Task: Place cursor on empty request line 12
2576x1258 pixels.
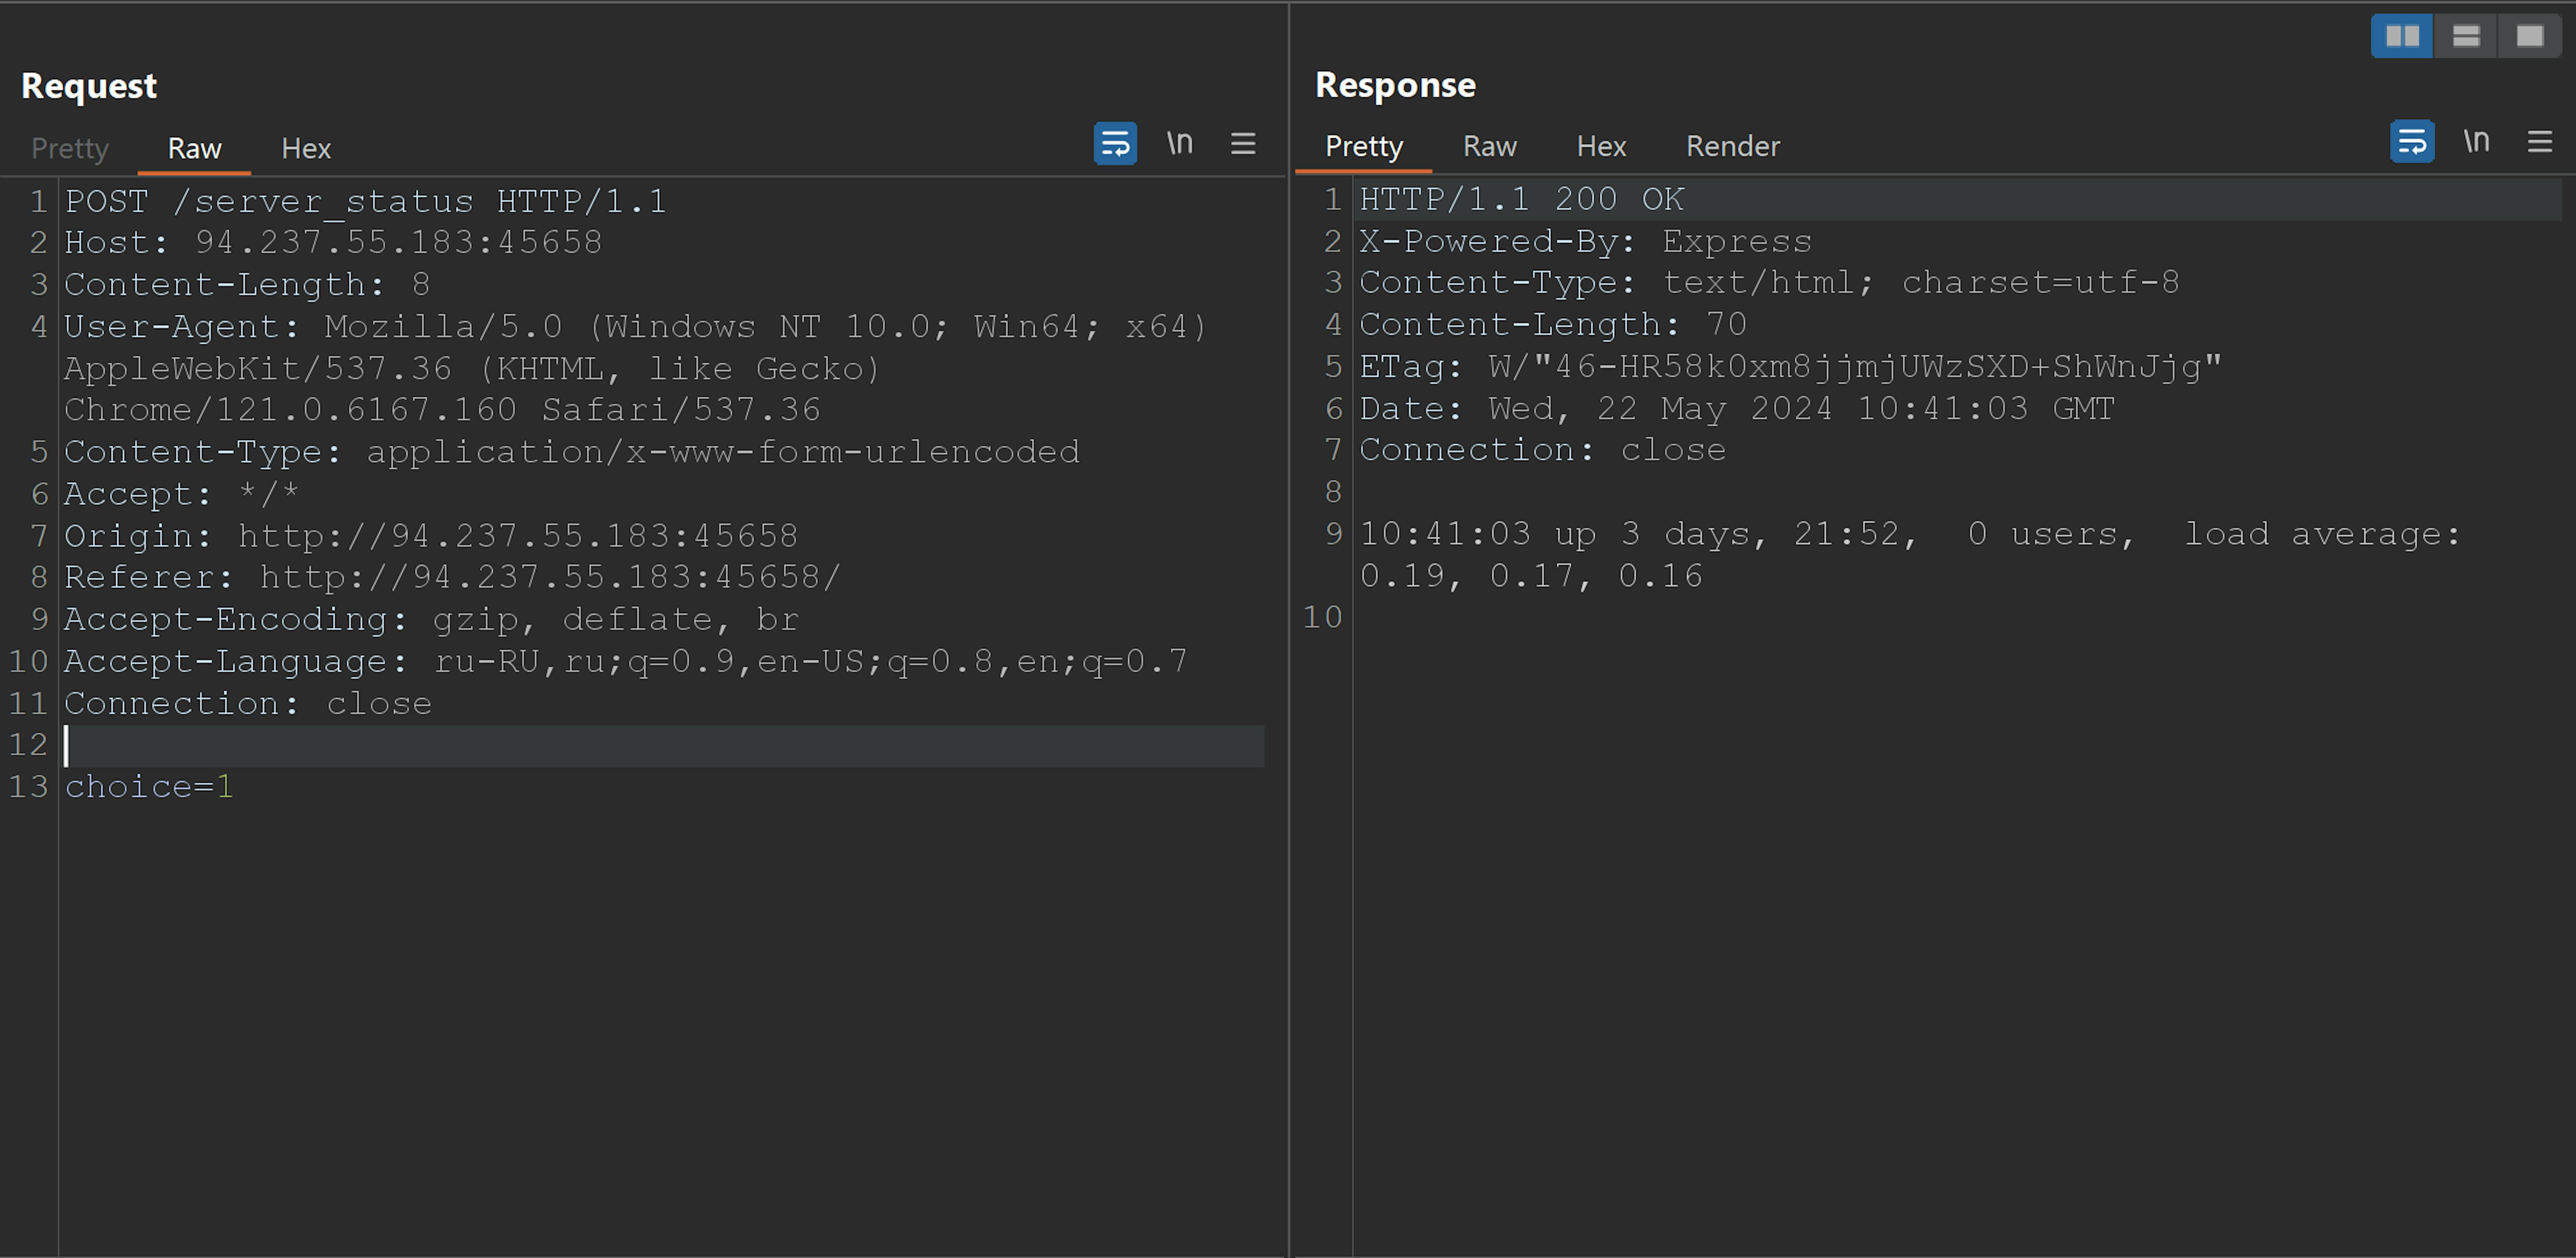Action: [x=664, y=746]
